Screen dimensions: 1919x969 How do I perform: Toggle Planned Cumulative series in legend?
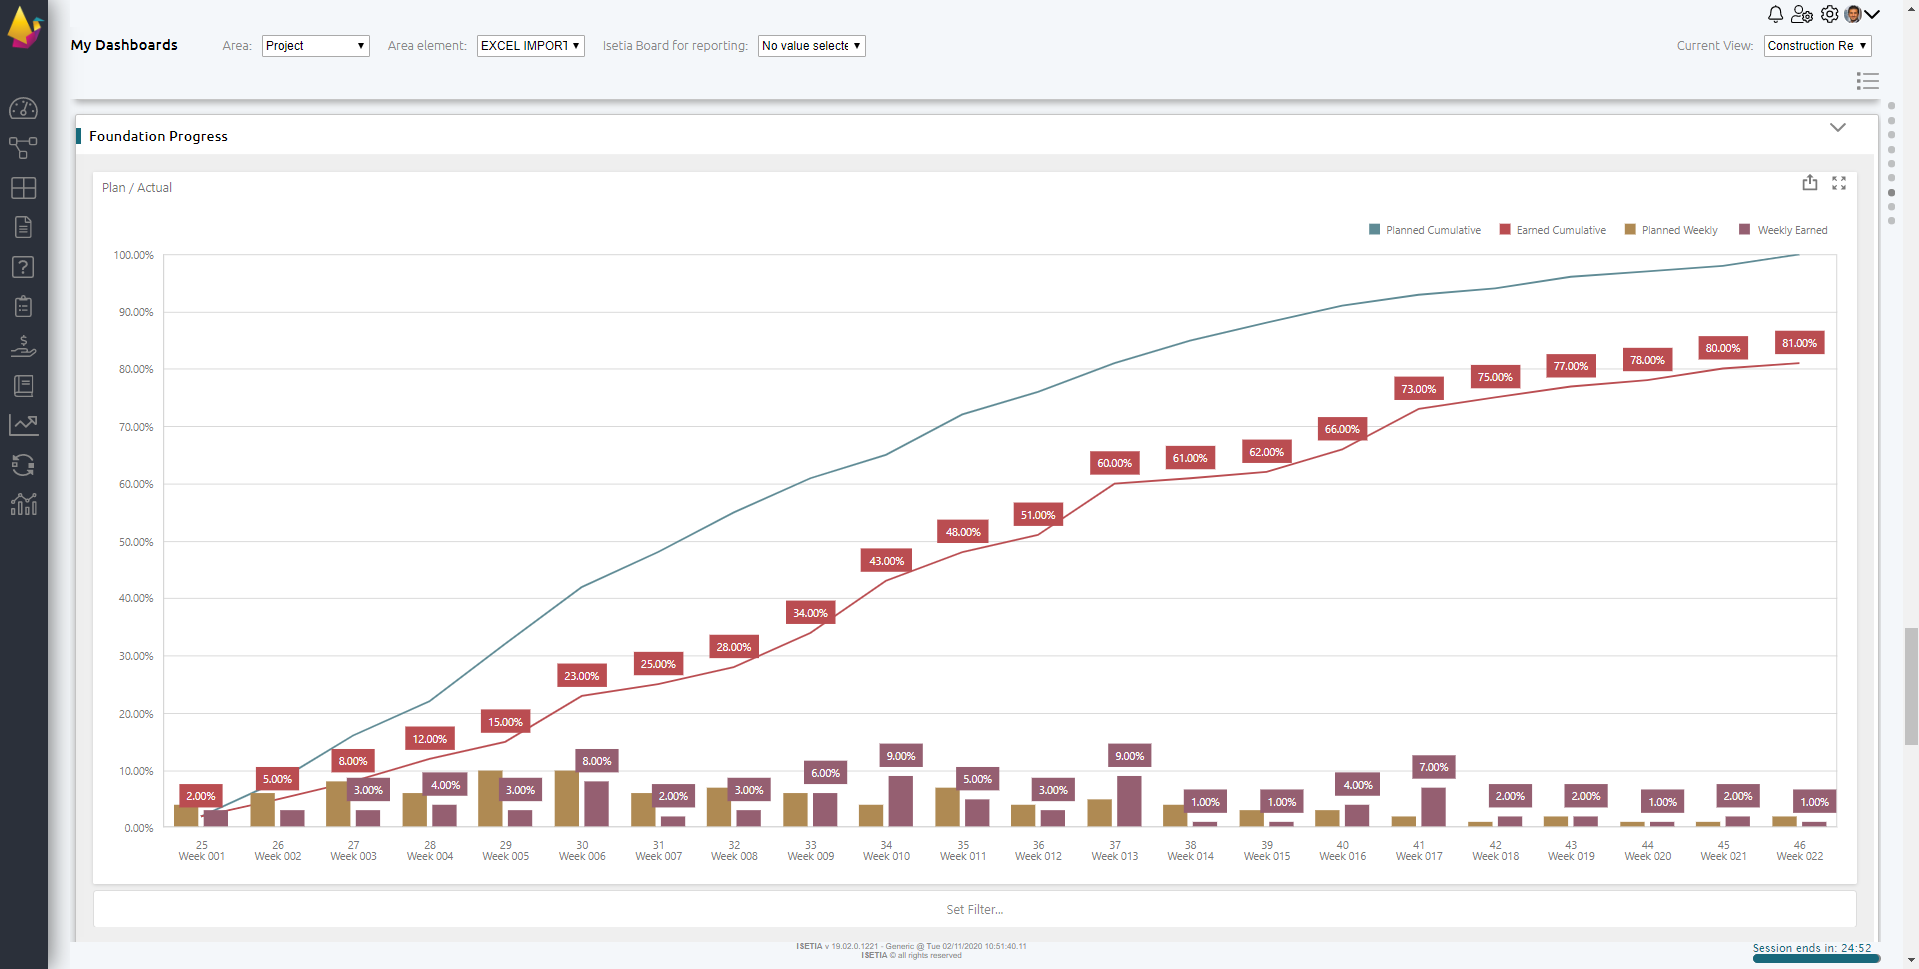(1424, 230)
